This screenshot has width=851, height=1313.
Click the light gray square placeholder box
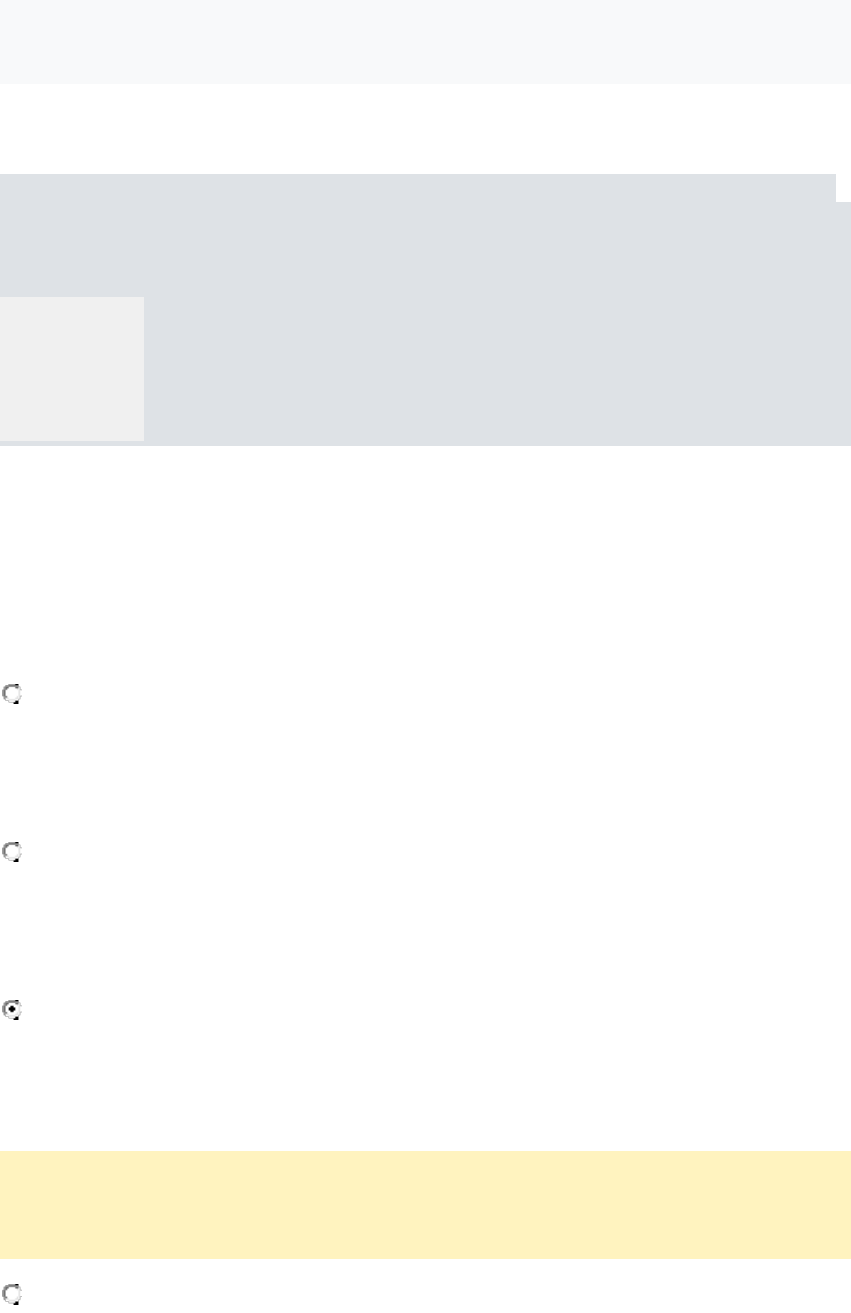[71, 368]
